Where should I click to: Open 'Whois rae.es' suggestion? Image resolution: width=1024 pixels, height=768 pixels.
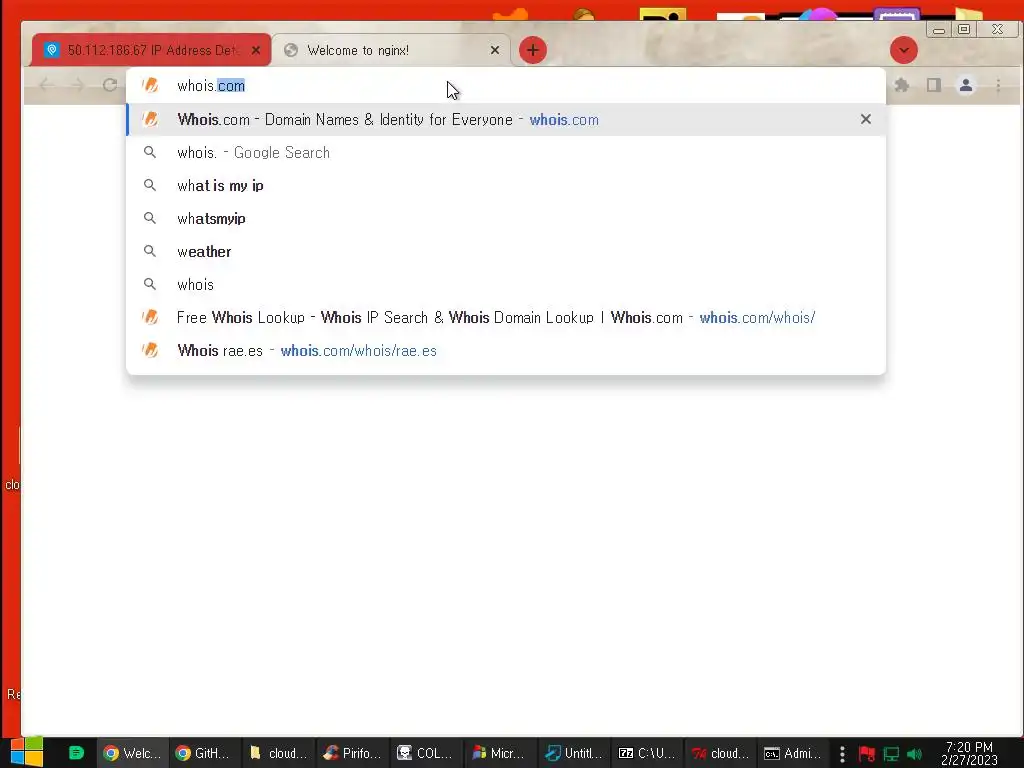click(x=505, y=350)
